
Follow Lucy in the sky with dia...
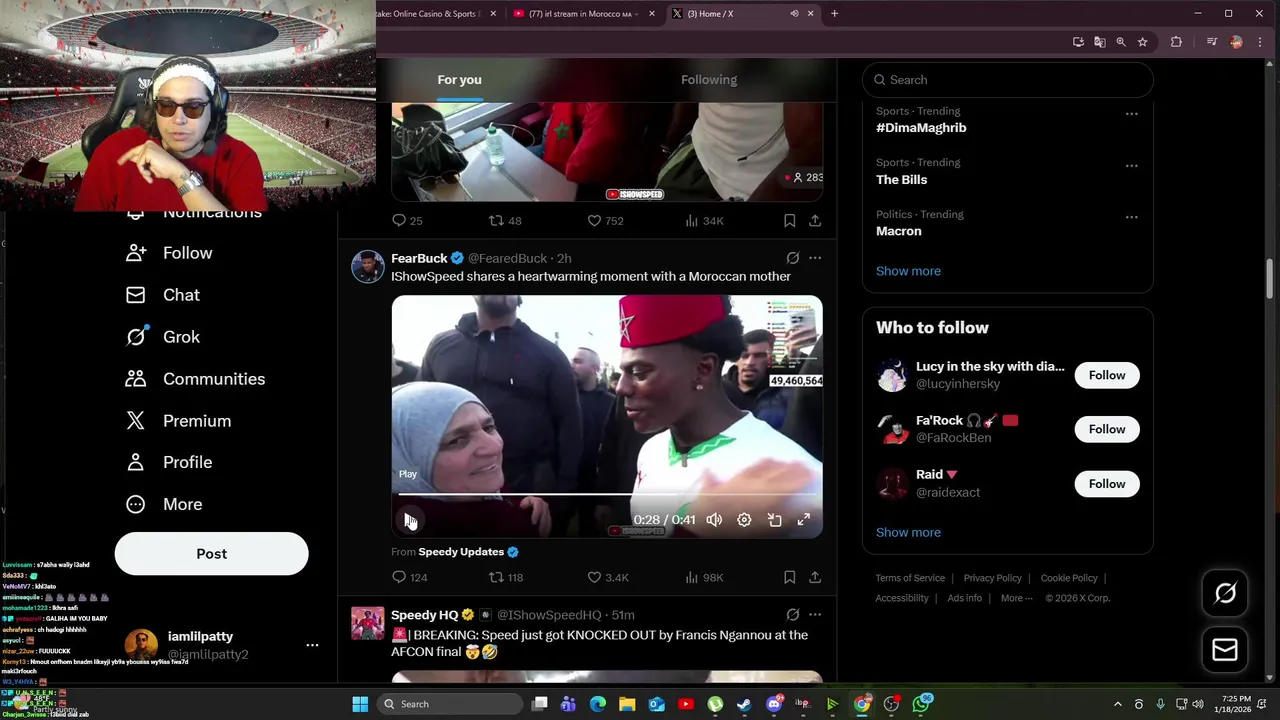coord(1107,375)
